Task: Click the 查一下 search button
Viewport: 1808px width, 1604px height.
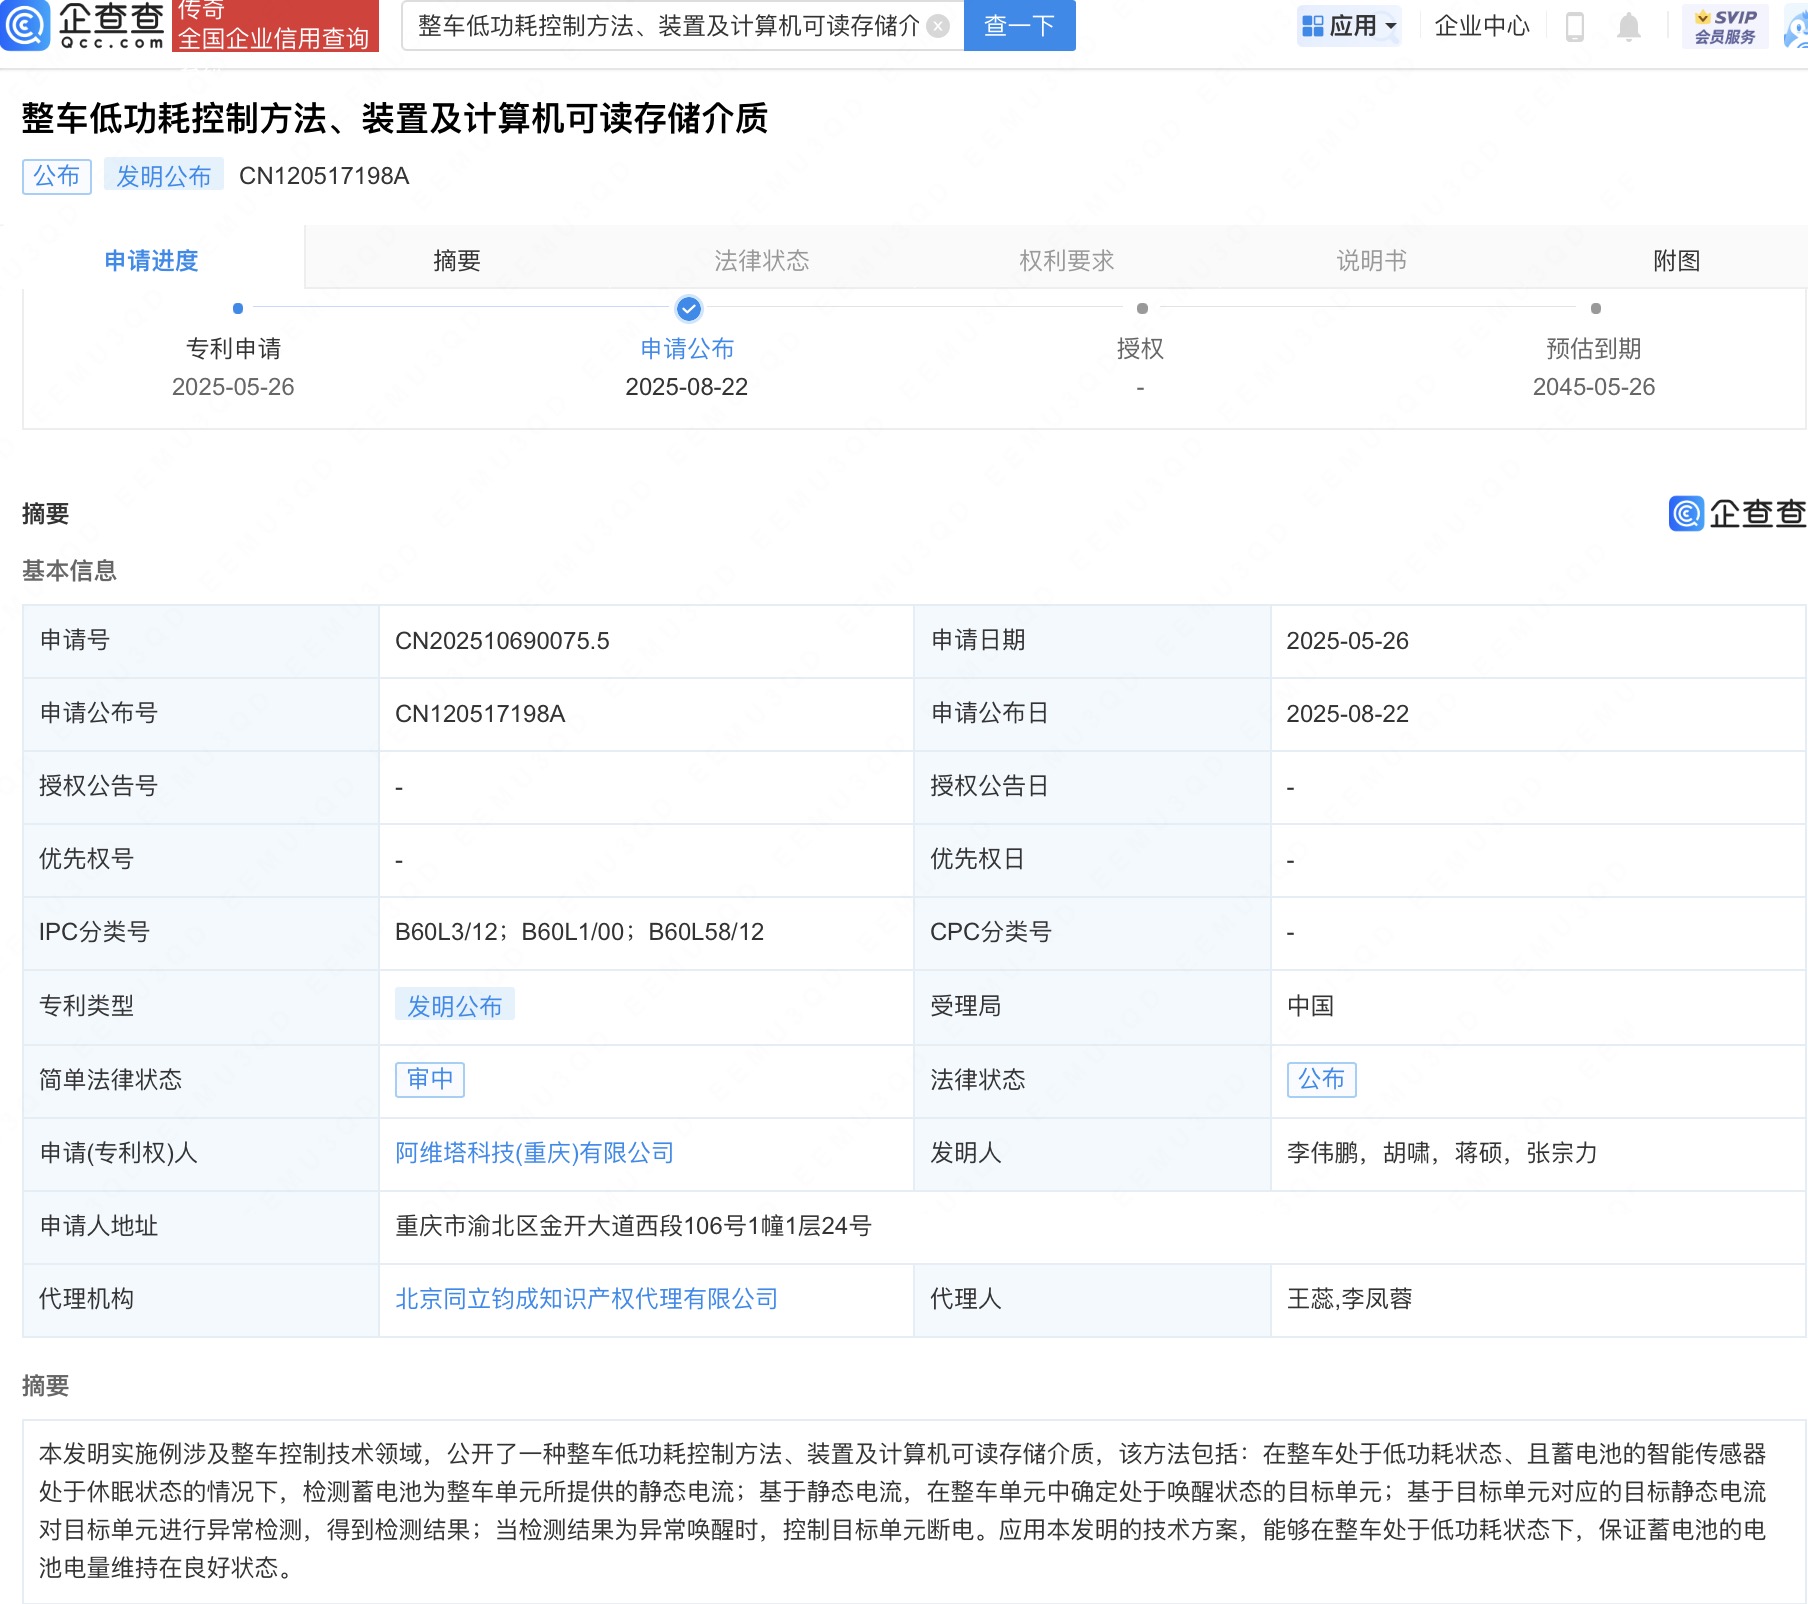Action: click(x=1019, y=26)
